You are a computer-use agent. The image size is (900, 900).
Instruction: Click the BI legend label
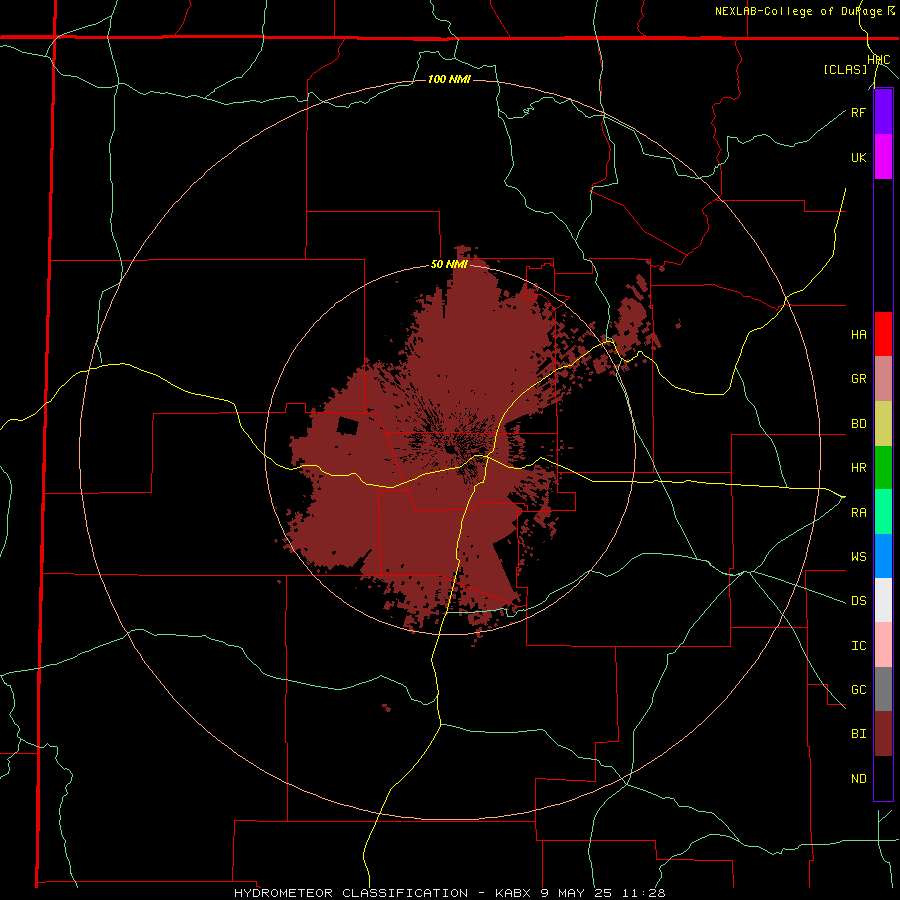[x=858, y=734]
